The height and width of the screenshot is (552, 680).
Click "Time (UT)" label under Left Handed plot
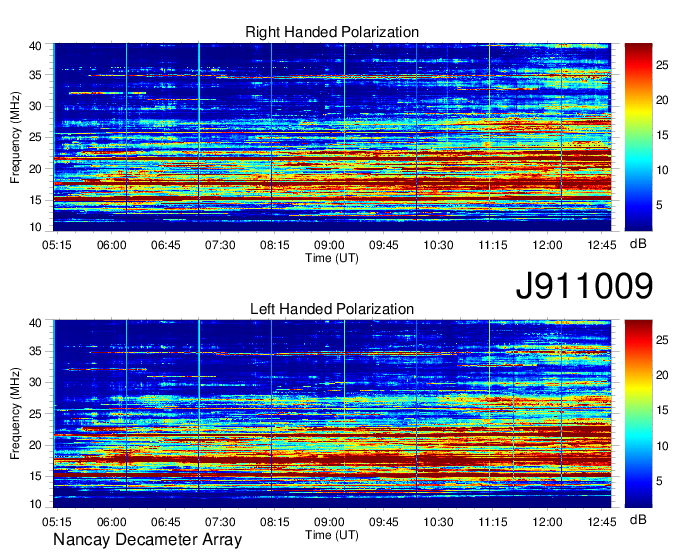(332, 535)
